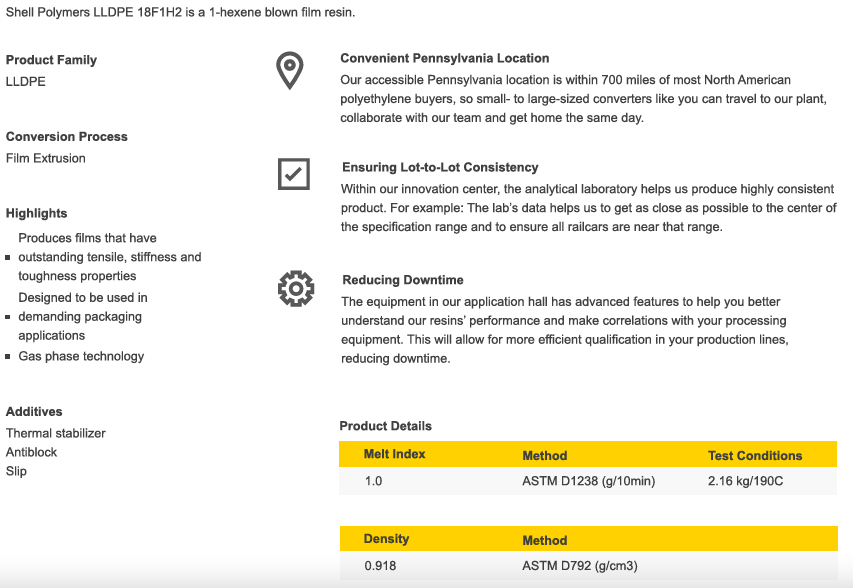The height and width of the screenshot is (588, 853).
Task: Click the Density column header
Action: point(386,539)
